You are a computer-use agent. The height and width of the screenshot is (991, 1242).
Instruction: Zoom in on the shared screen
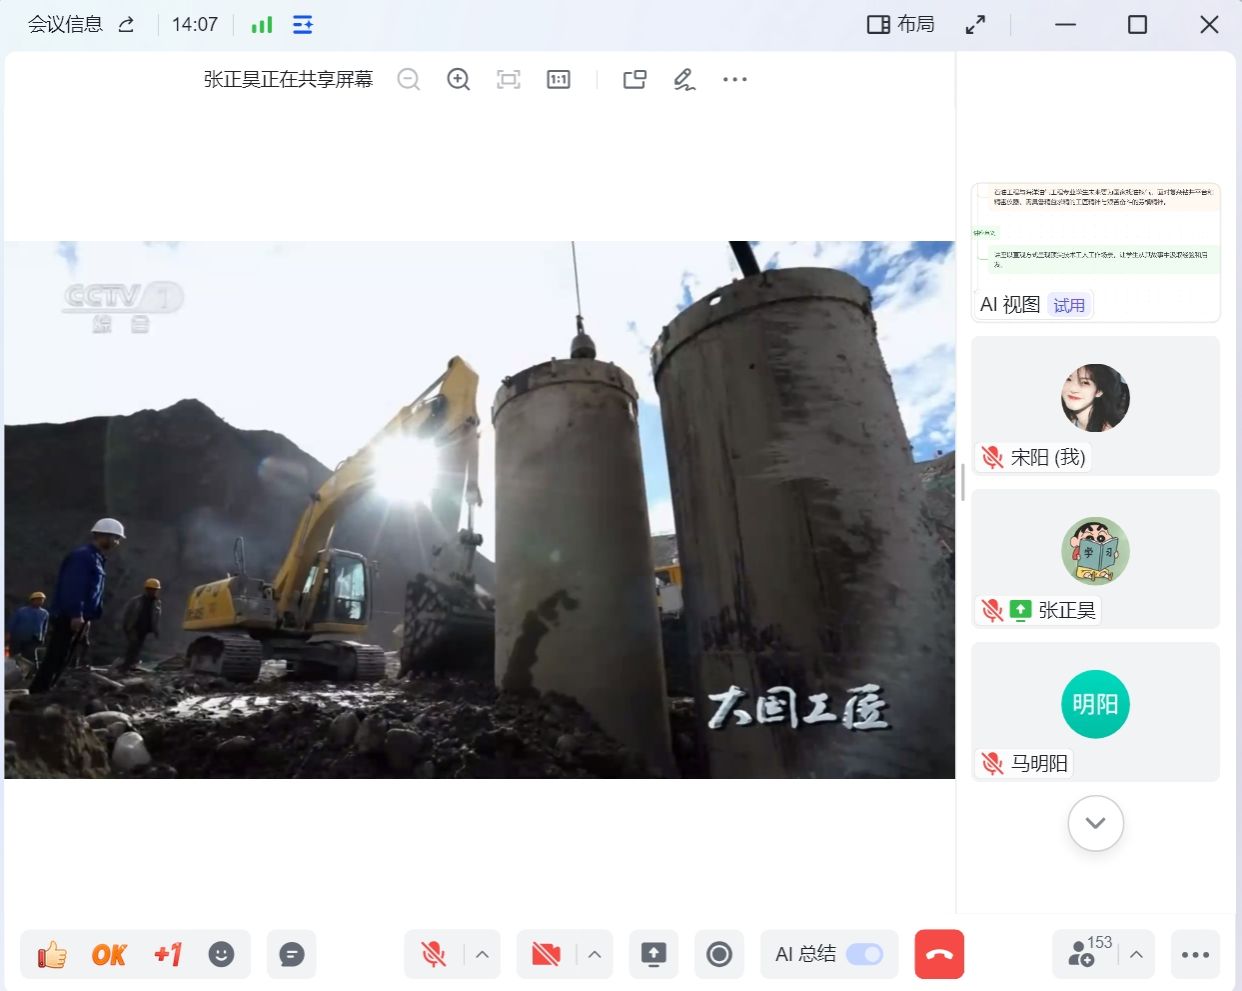[458, 80]
